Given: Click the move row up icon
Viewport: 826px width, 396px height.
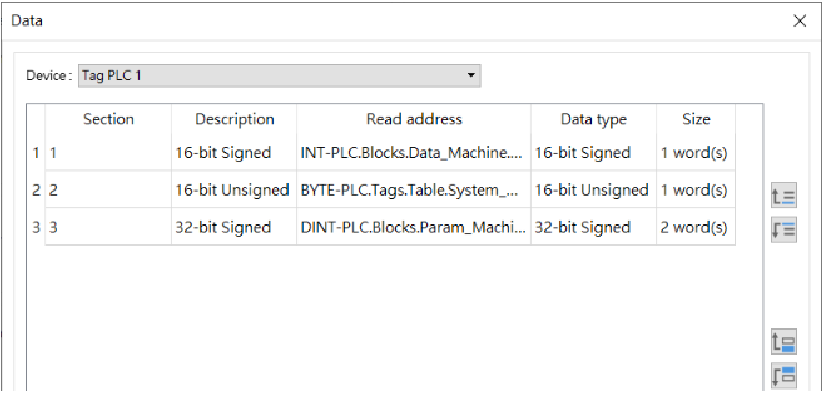Looking at the screenshot, I should (783, 195).
